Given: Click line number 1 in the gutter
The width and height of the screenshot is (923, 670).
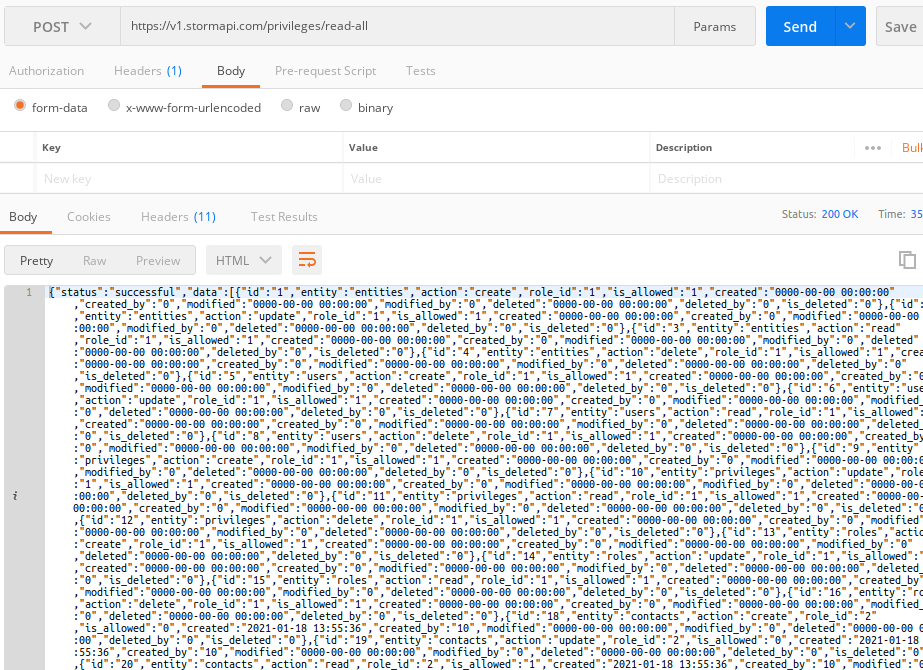Looking at the screenshot, I should pyautogui.click(x=28, y=292).
